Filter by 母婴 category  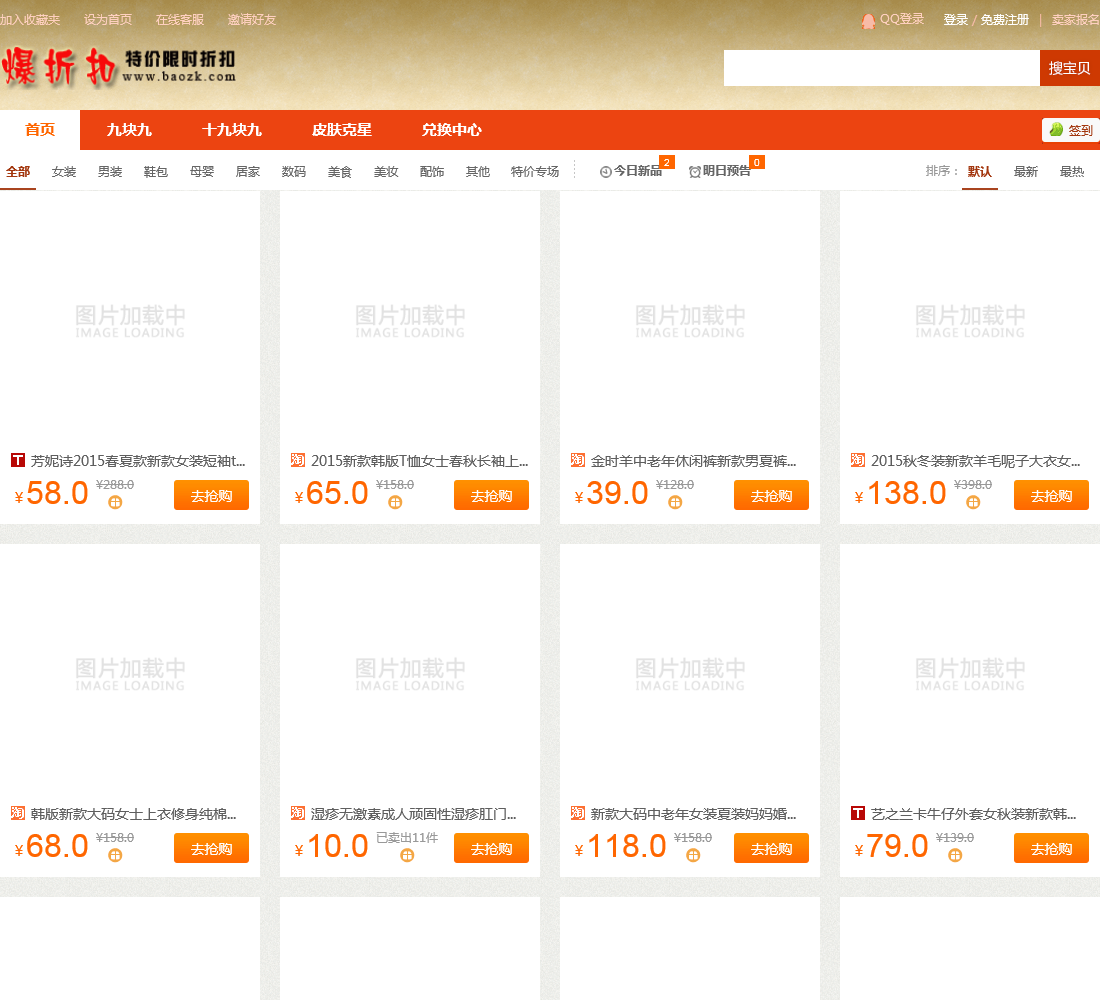[x=202, y=172]
